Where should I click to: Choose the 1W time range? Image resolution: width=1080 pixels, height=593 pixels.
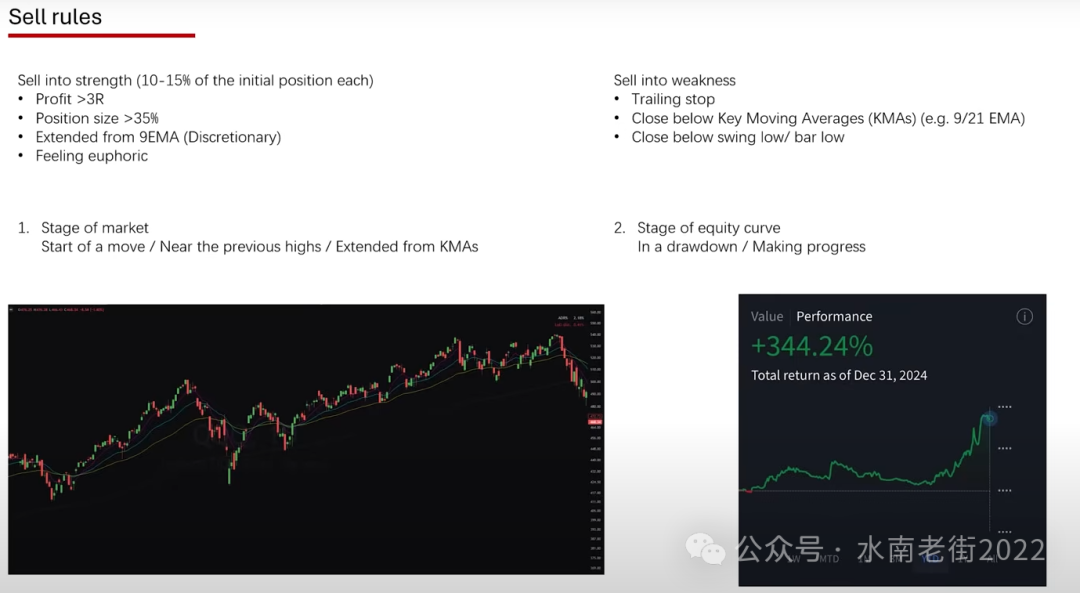coord(793,559)
